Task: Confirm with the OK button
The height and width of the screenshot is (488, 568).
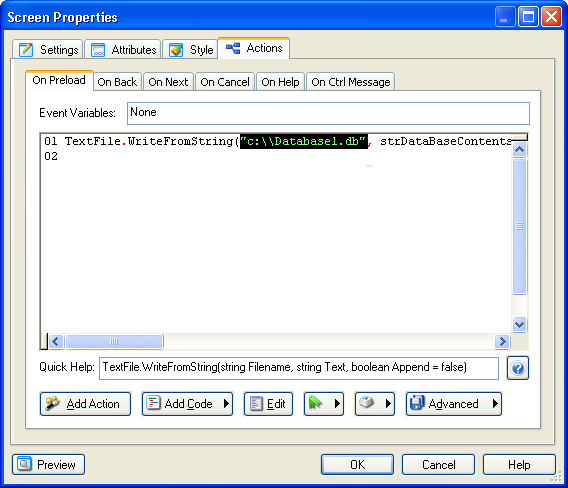Action: (x=357, y=464)
